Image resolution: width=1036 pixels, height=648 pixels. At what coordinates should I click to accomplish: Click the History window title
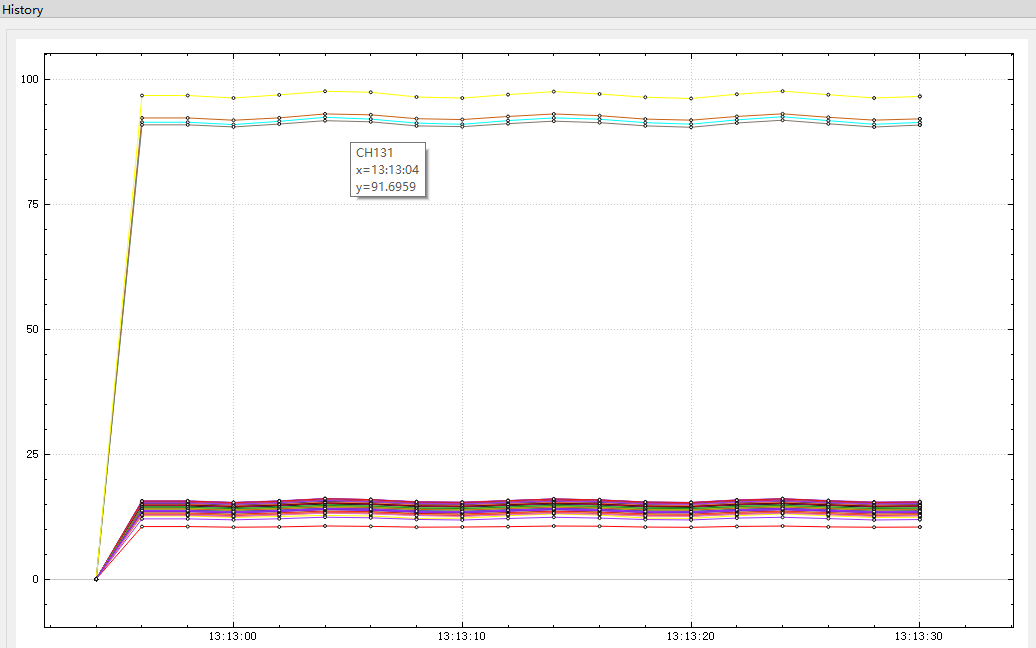(21, 10)
